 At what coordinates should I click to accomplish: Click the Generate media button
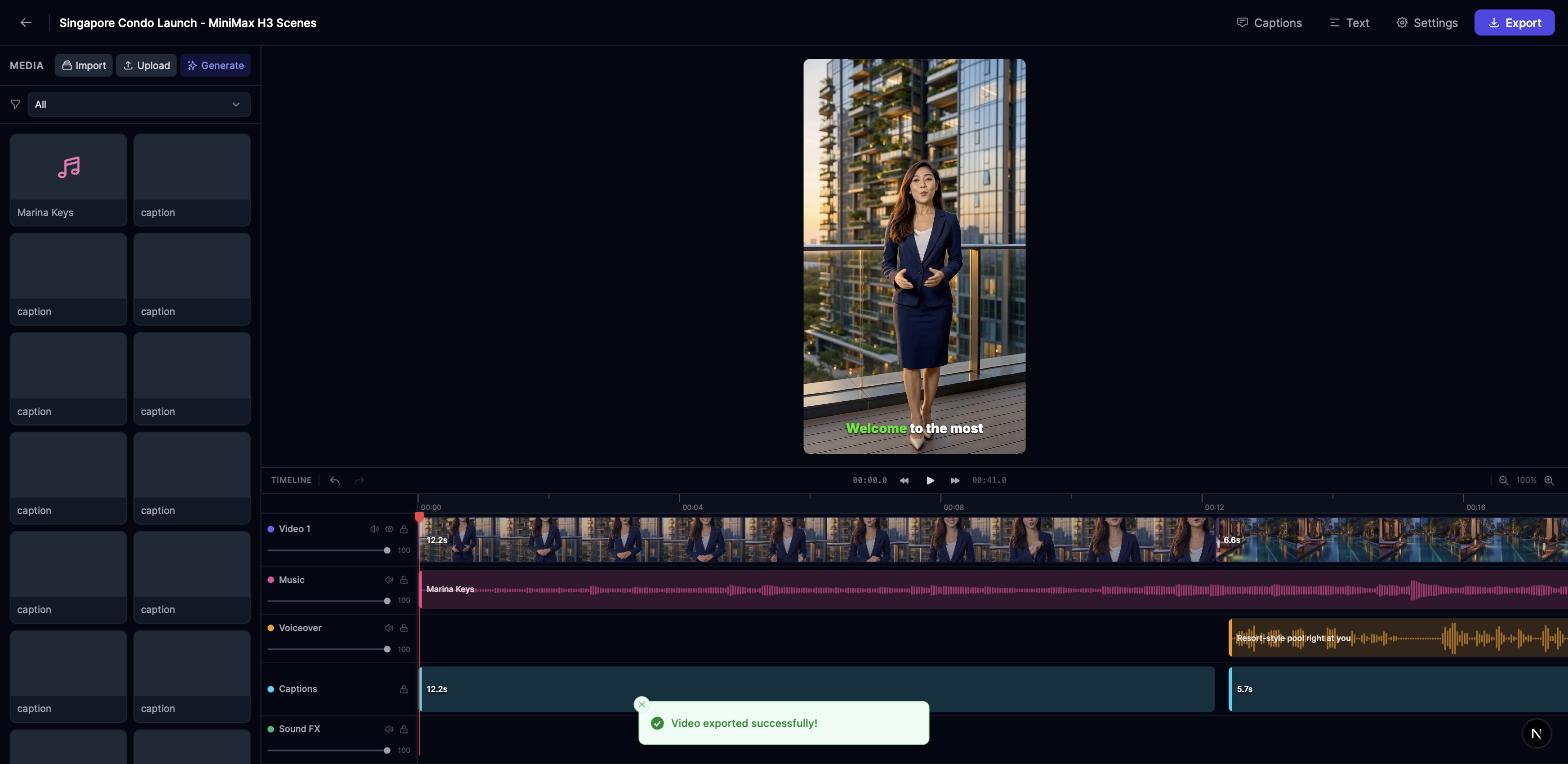pos(215,65)
